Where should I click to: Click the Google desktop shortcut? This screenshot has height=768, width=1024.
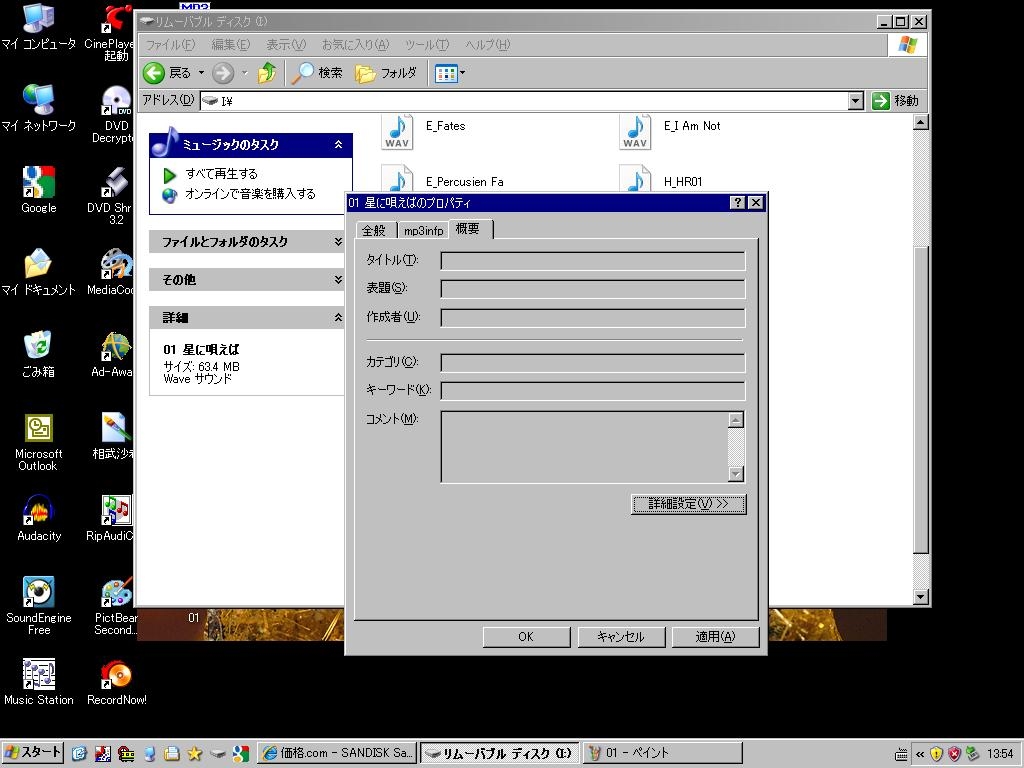39,190
